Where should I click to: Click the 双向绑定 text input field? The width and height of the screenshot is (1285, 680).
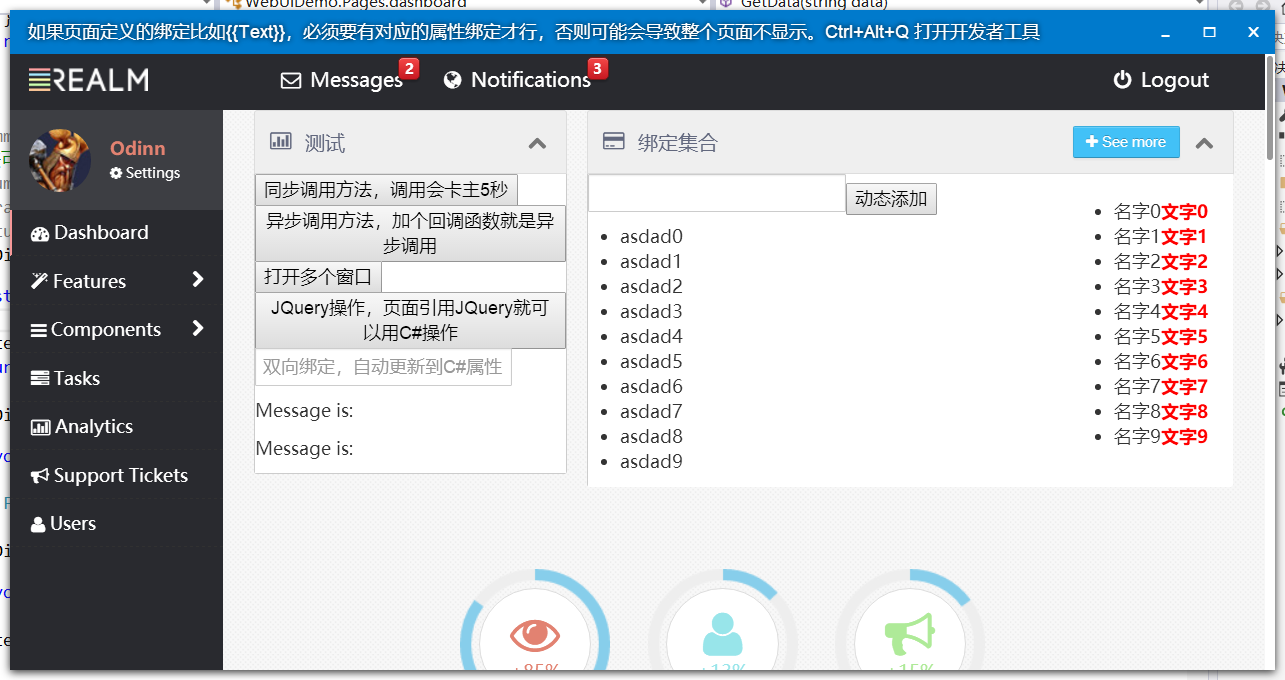click(383, 367)
